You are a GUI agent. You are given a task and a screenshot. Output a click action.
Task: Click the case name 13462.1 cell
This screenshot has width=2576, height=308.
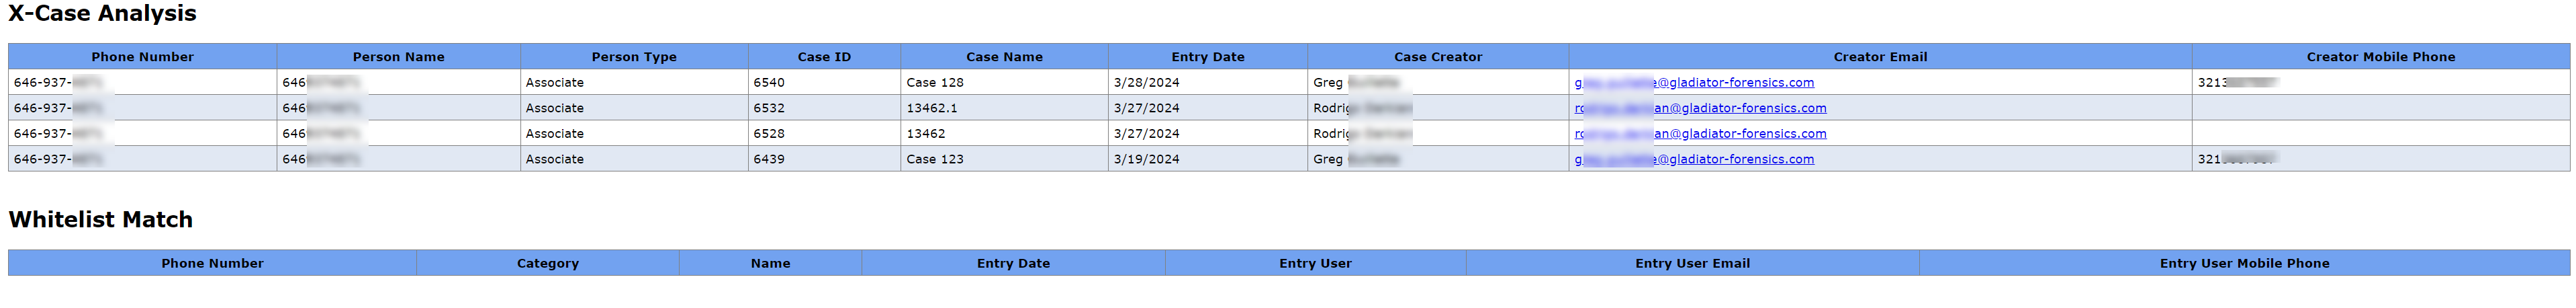931,108
